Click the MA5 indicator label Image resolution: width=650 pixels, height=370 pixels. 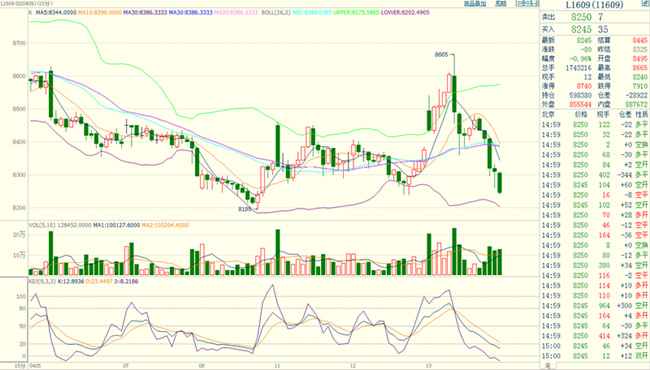[x=56, y=12]
